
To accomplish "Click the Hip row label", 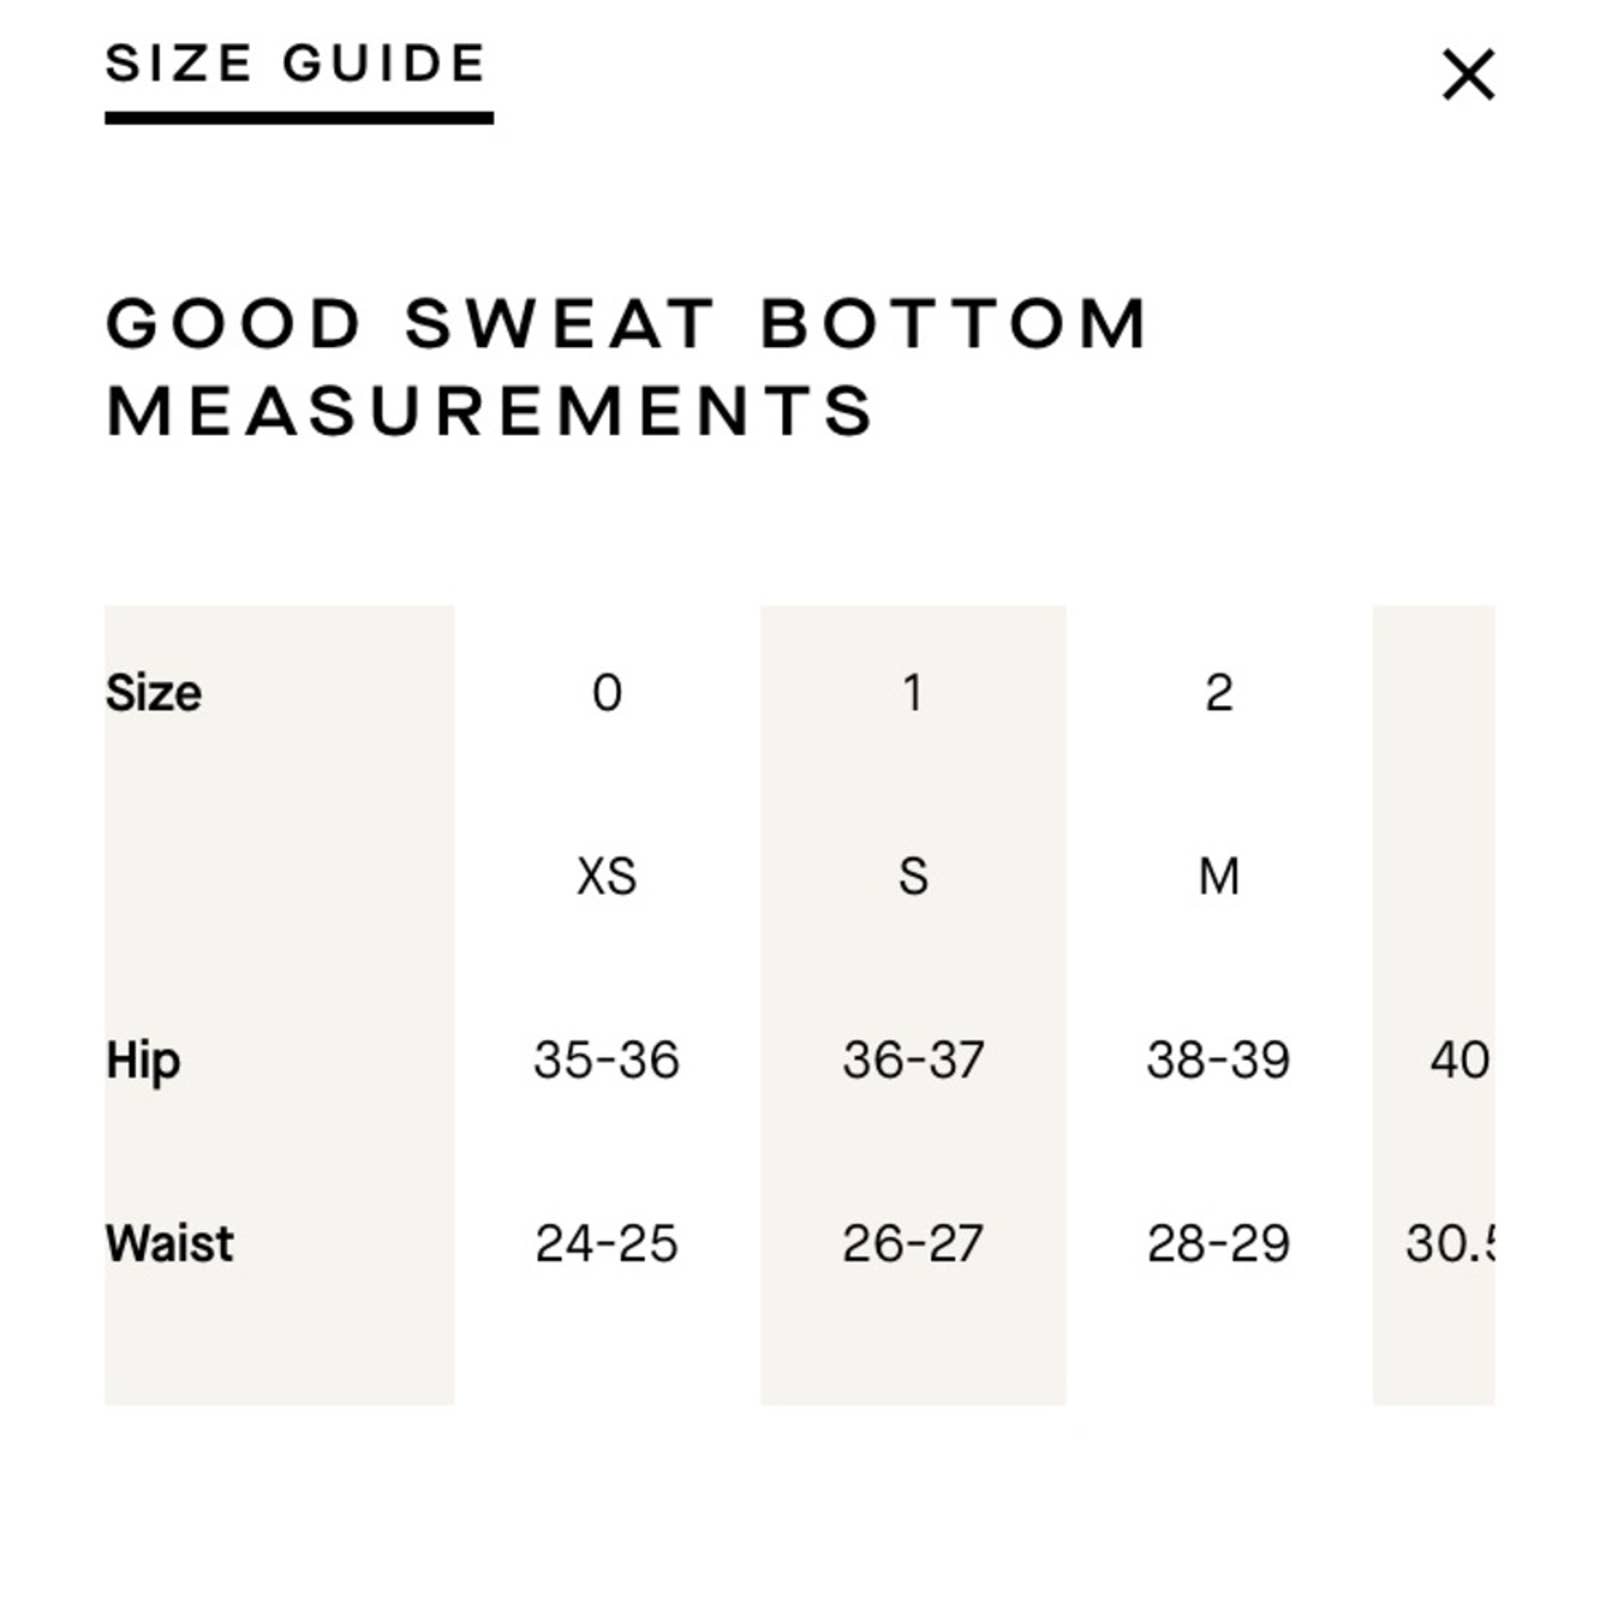I will coord(143,1061).
